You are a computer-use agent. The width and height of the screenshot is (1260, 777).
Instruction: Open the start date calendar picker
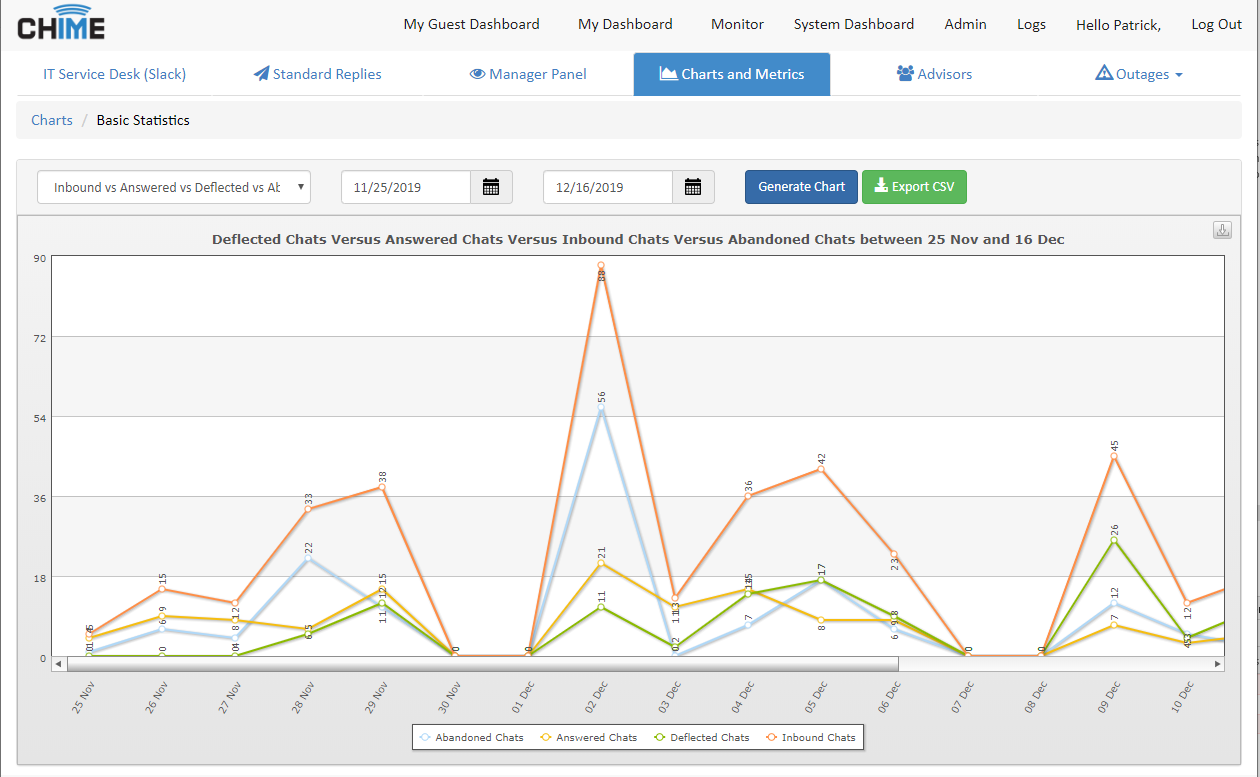[491, 187]
